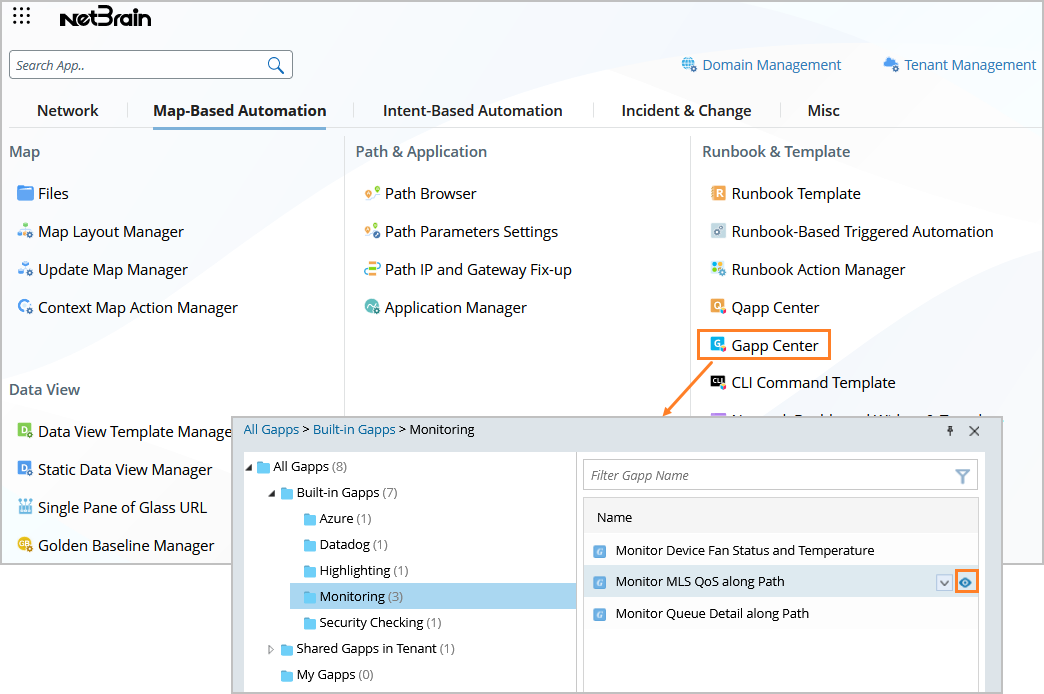The image size is (1044, 694).
Task: Click the Qapp Center icon
Action: coord(718,307)
